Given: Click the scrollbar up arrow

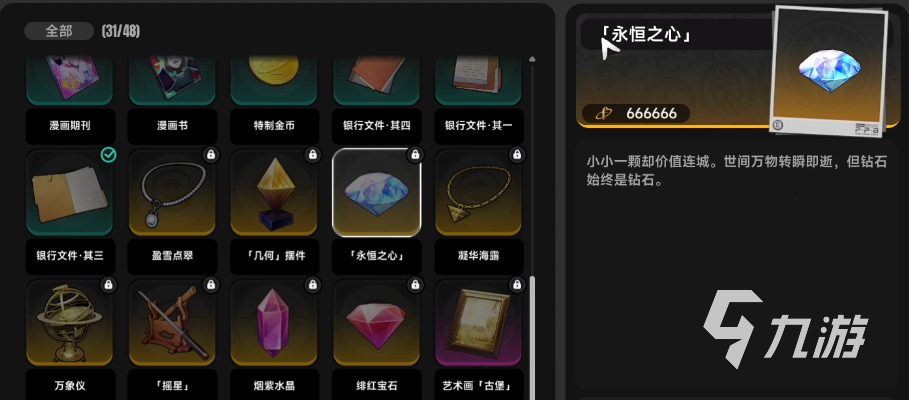Looking at the screenshot, I should [532, 59].
